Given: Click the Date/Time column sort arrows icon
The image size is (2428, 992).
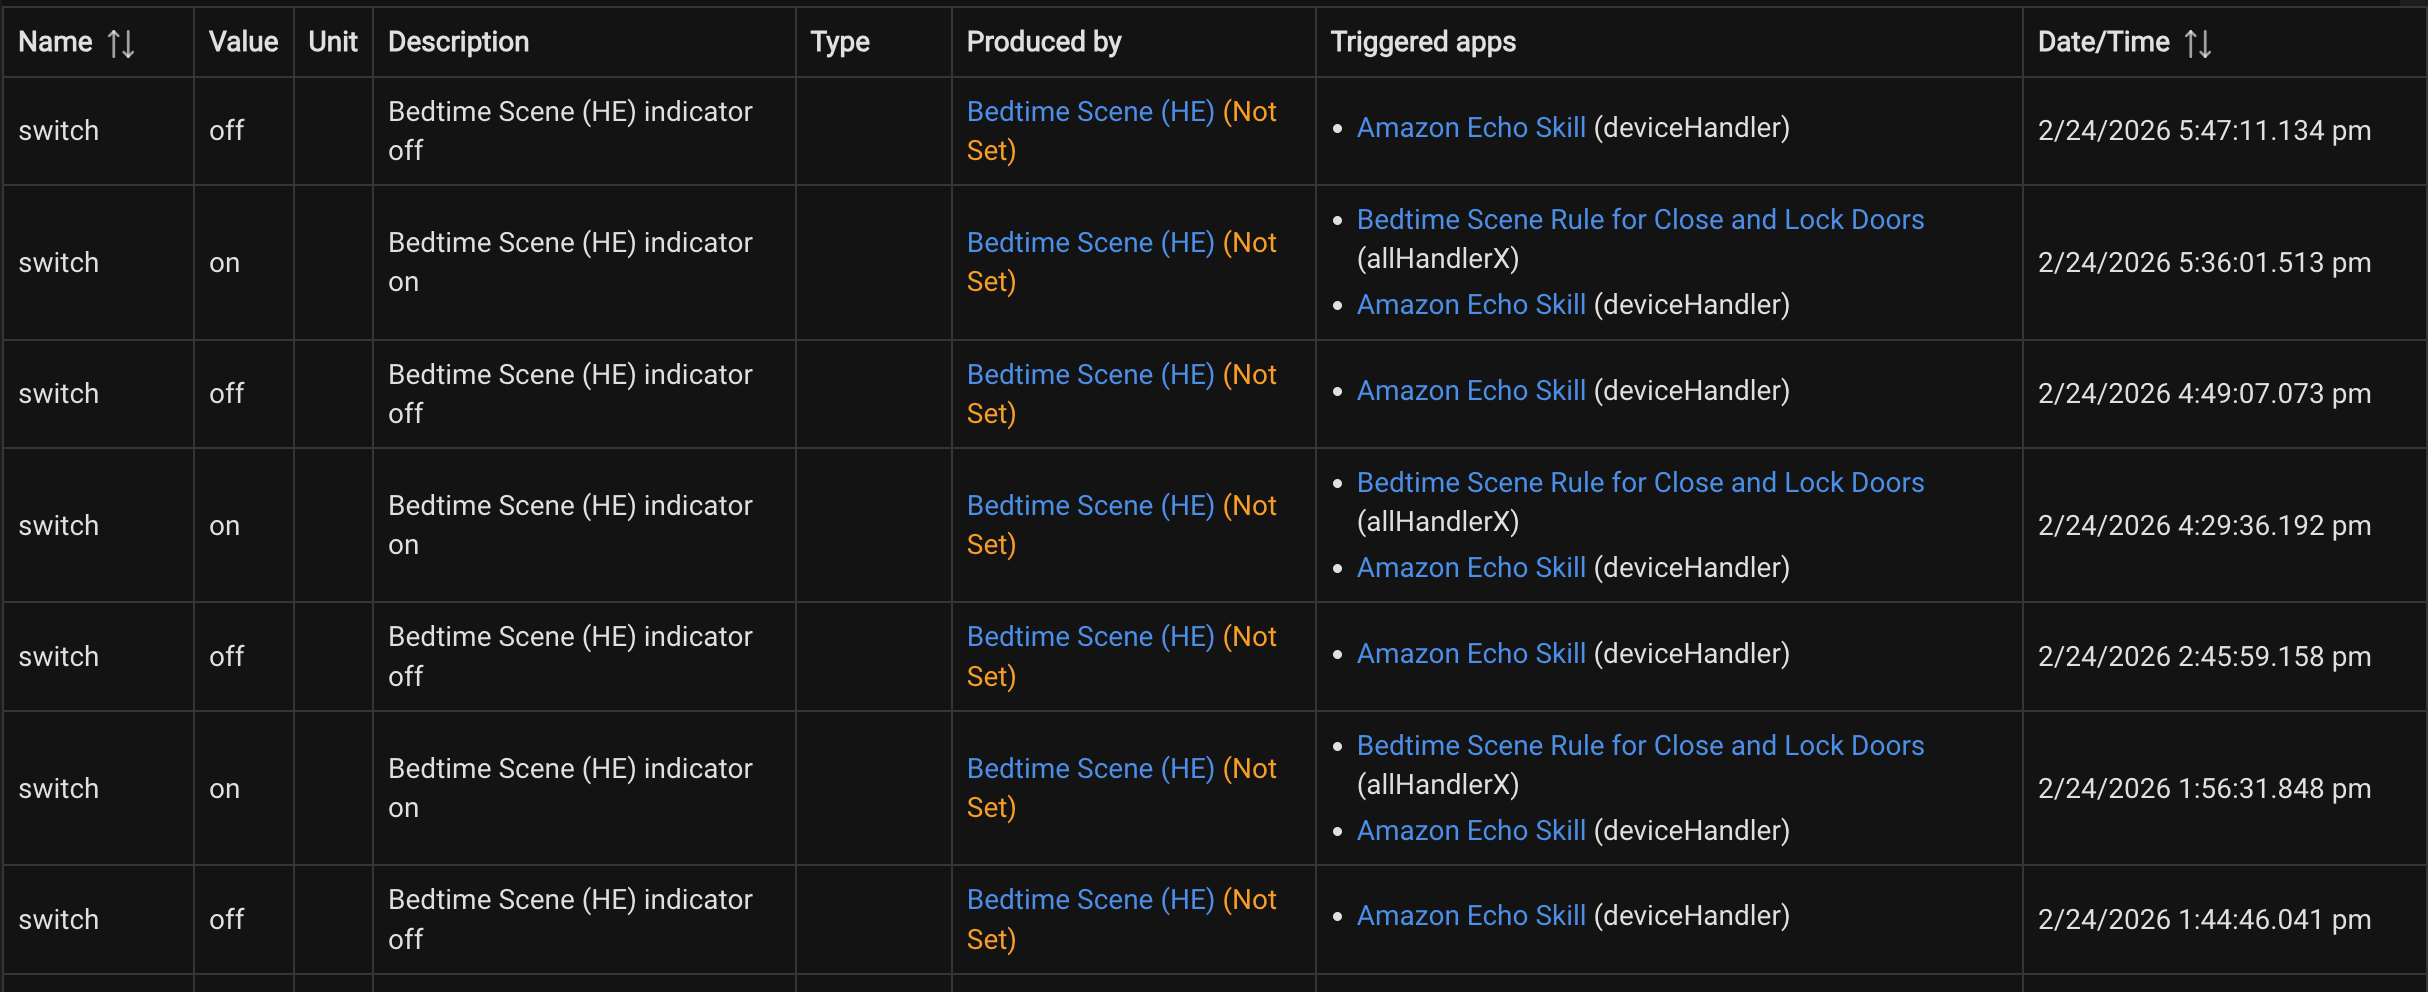Looking at the screenshot, I should pos(2197,43).
